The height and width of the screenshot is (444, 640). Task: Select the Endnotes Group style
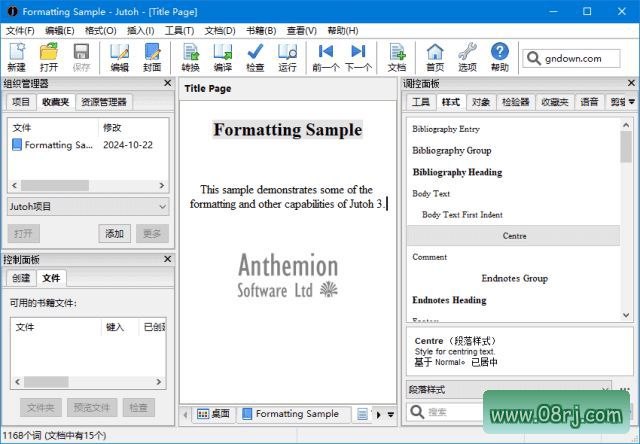tap(514, 278)
